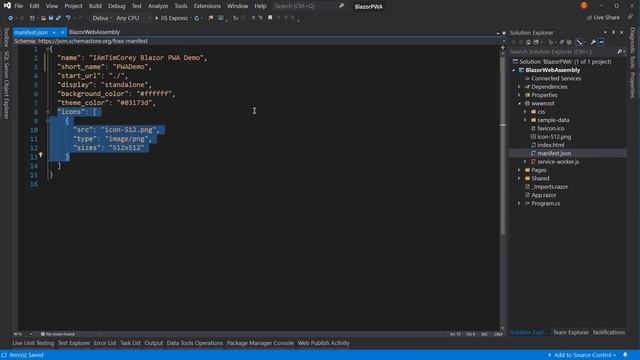Open the Output tab
Image resolution: width=640 pixels, height=360 pixels.
click(153, 343)
